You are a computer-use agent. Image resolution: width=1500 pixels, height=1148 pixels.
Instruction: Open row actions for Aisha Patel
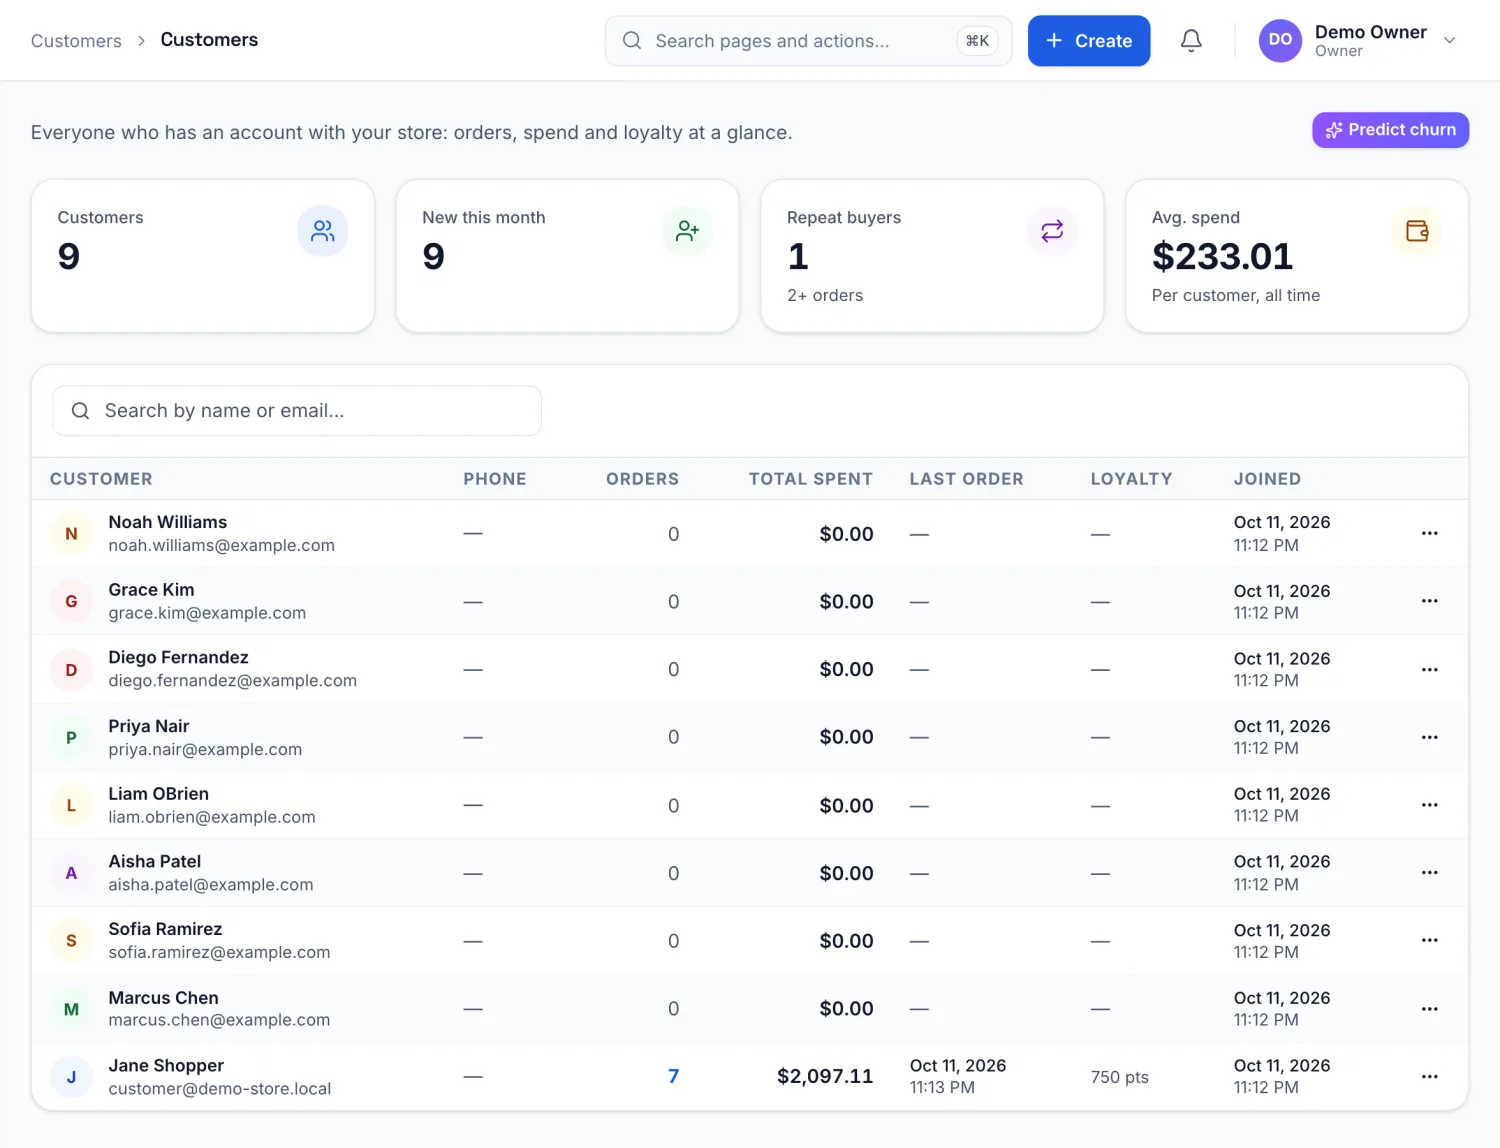coord(1430,873)
